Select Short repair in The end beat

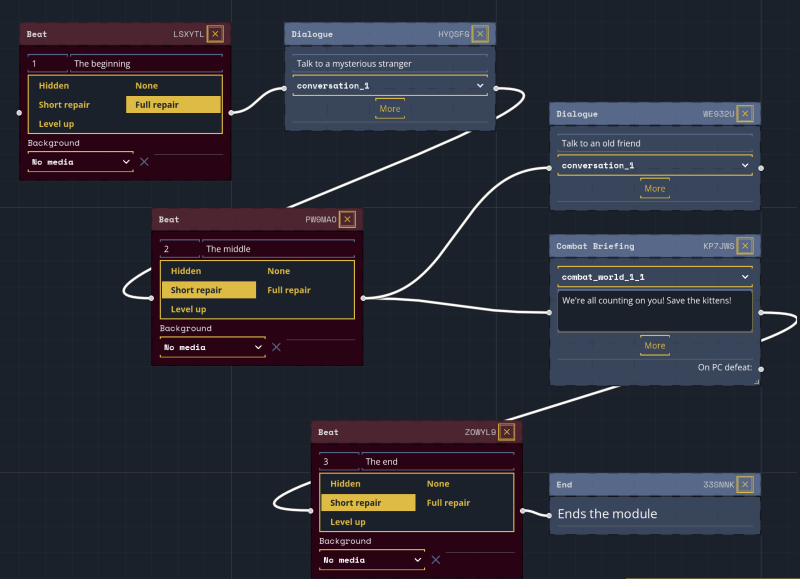[x=368, y=502]
